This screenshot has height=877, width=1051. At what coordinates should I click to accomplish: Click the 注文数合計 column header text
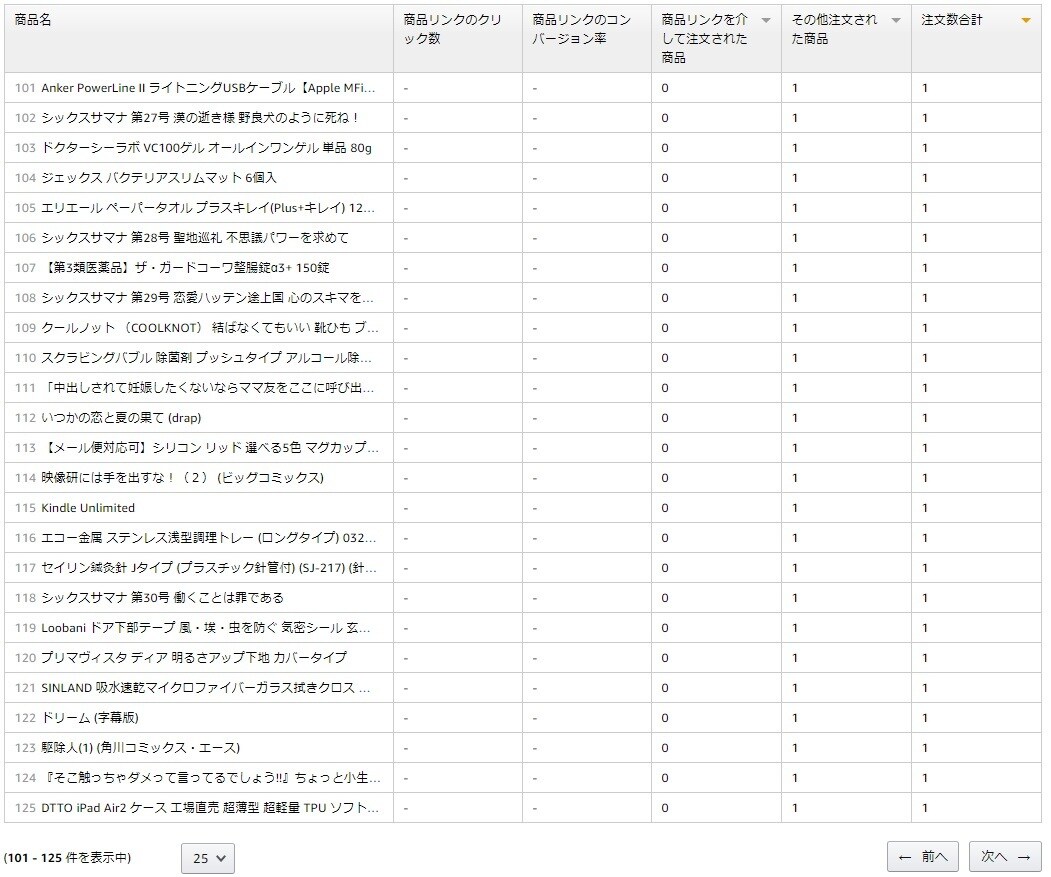pos(951,19)
